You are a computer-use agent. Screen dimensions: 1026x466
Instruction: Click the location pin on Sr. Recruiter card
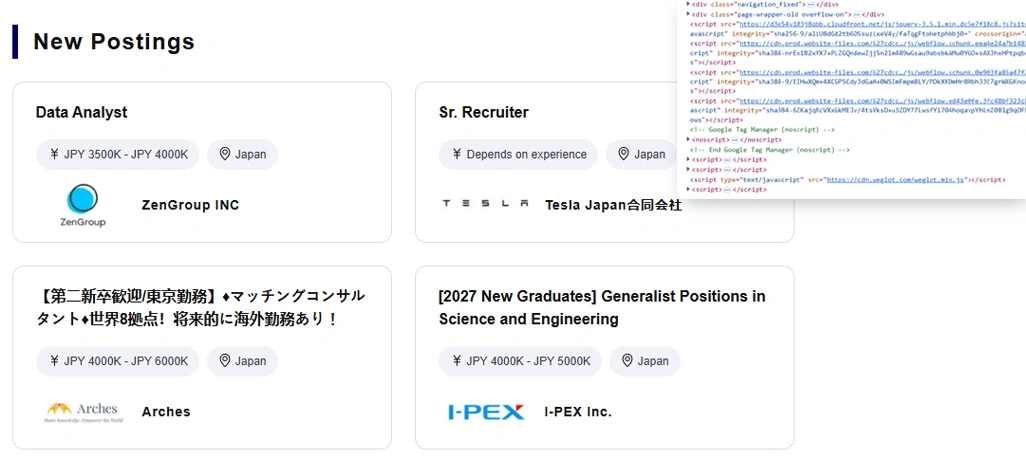click(624, 154)
